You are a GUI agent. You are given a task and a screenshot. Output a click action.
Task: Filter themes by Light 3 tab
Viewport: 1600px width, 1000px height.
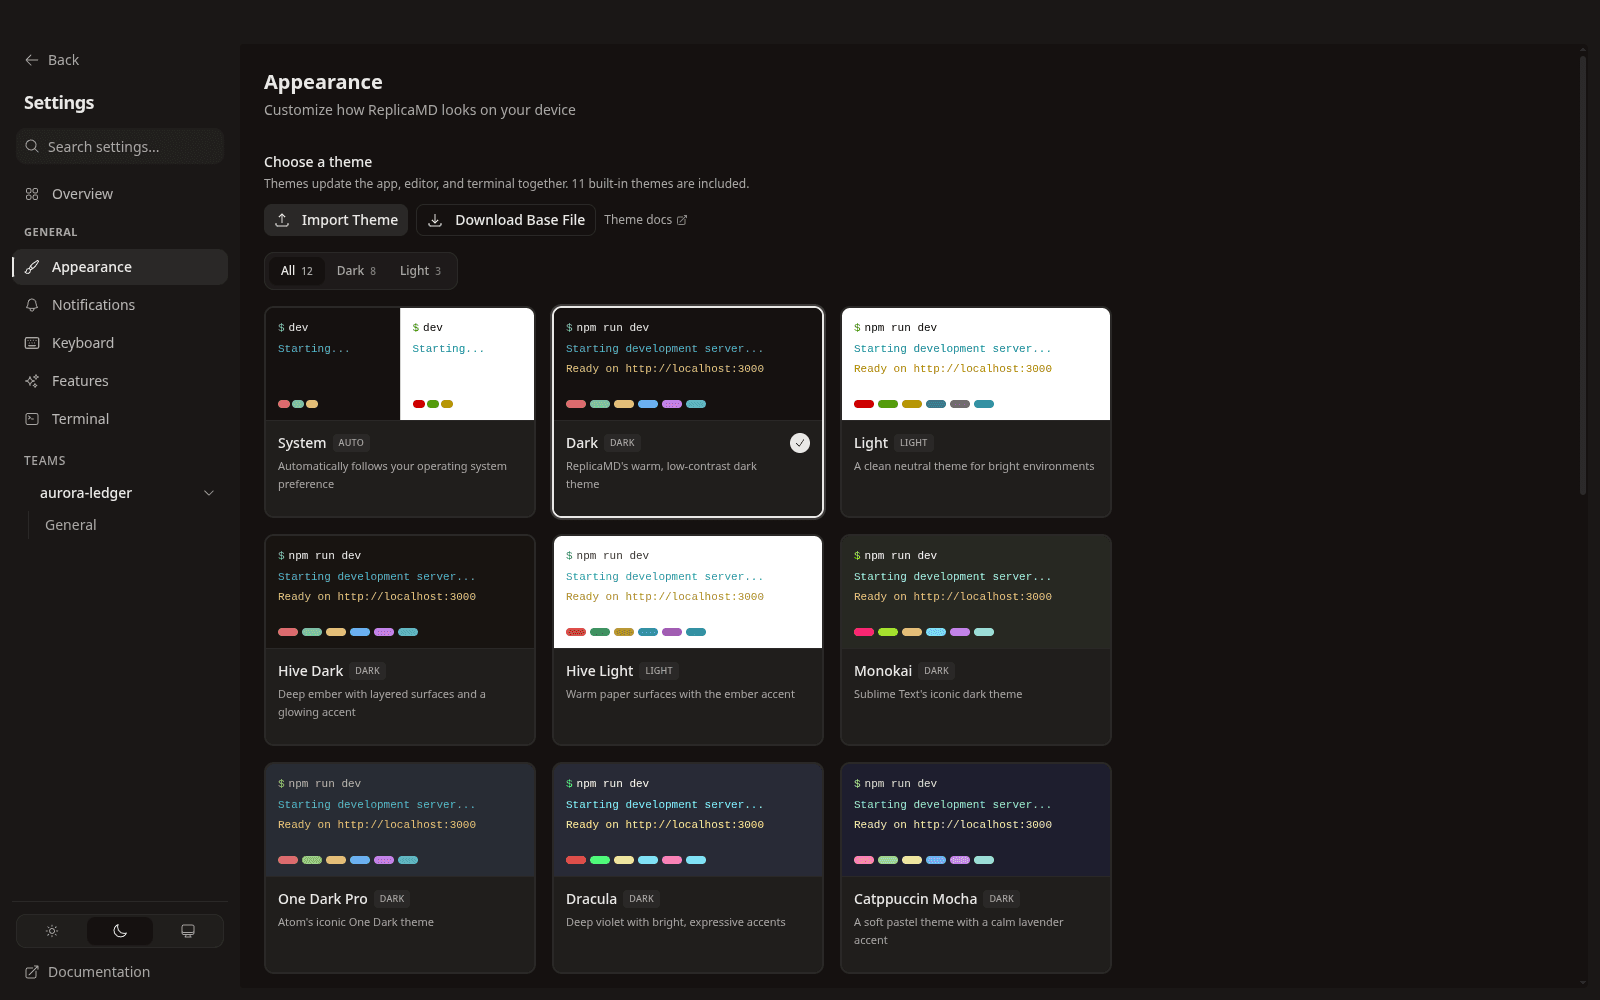pos(420,271)
